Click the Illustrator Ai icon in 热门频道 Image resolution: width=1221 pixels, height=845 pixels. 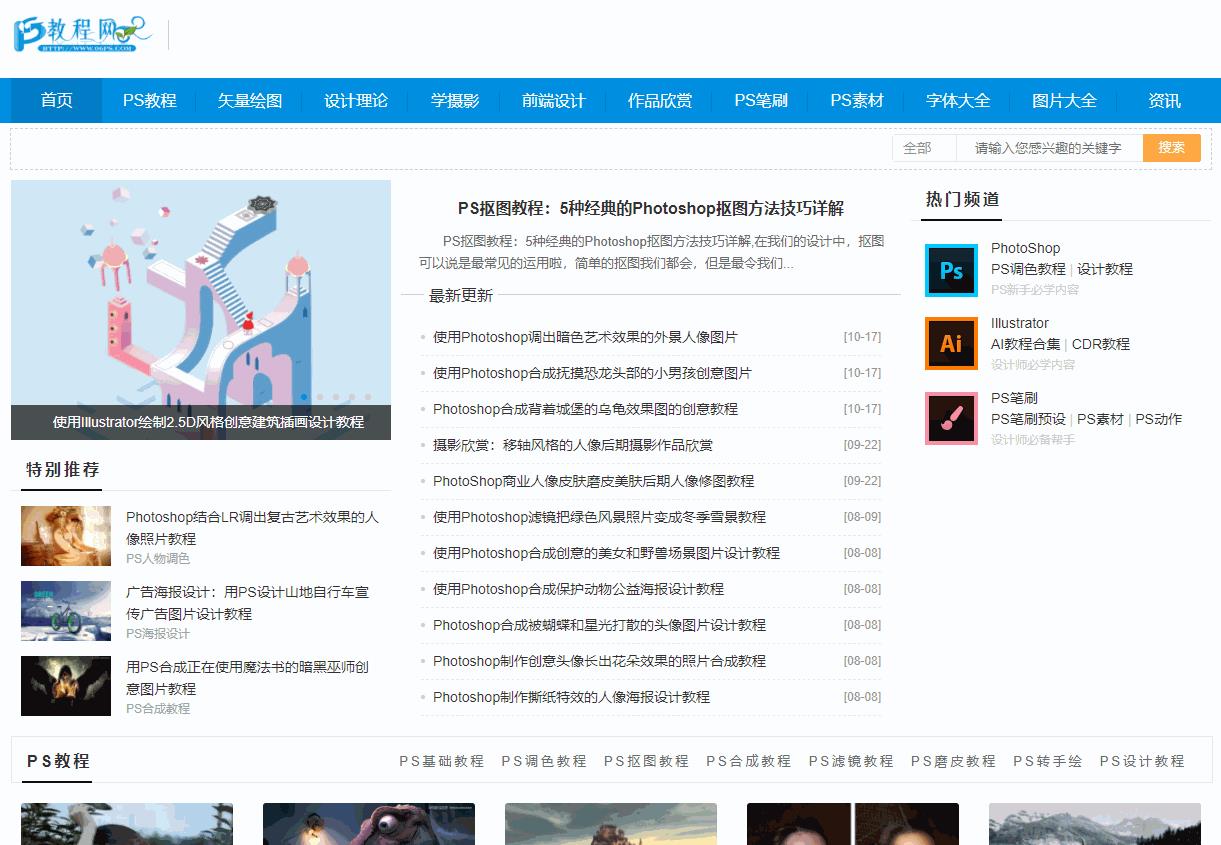[x=950, y=343]
